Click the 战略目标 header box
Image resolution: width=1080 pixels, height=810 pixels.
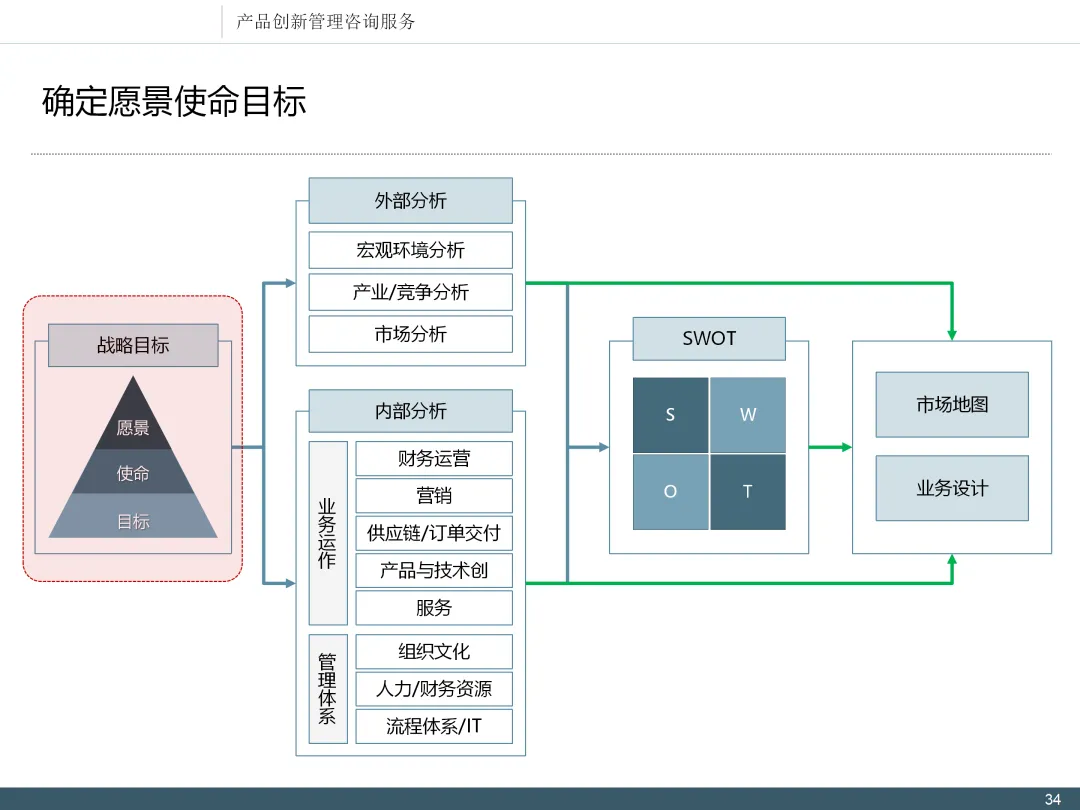pyautogui.click(x=133, y=345)
